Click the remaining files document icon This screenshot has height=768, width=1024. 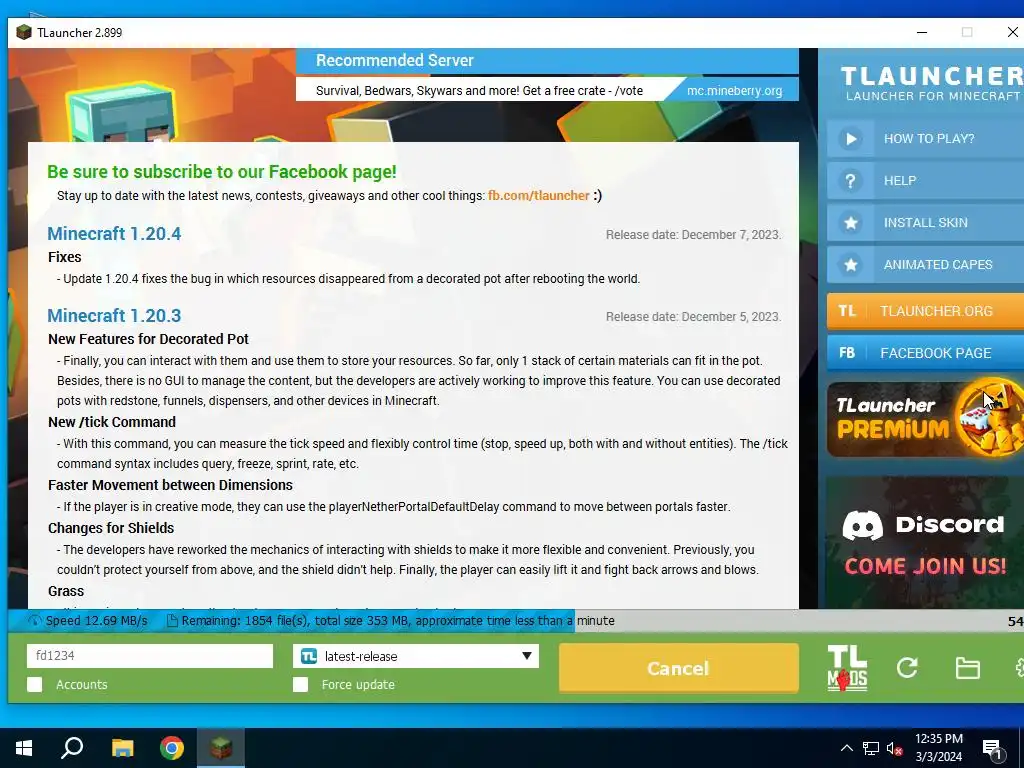pos(172,620)
